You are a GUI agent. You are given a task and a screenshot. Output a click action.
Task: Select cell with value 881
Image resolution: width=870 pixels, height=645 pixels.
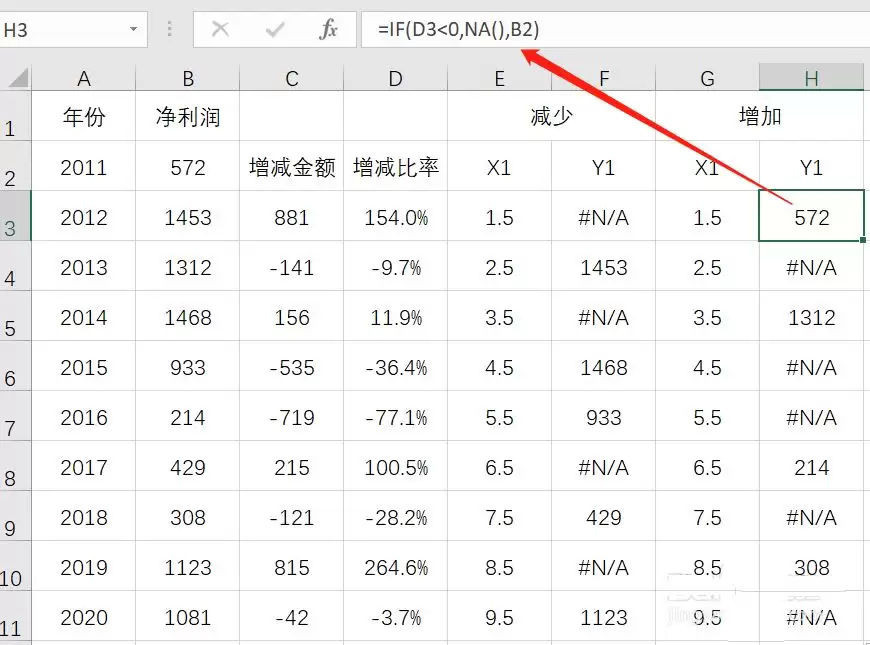291,217
